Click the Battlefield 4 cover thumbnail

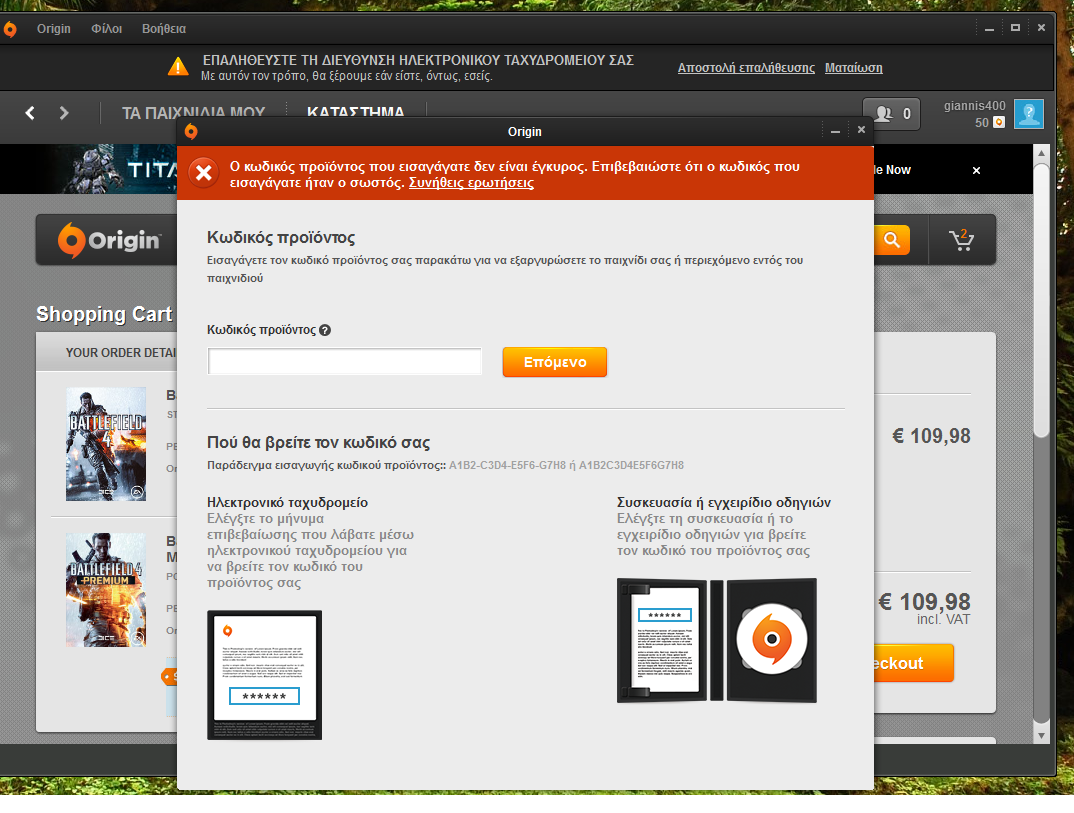106,444
